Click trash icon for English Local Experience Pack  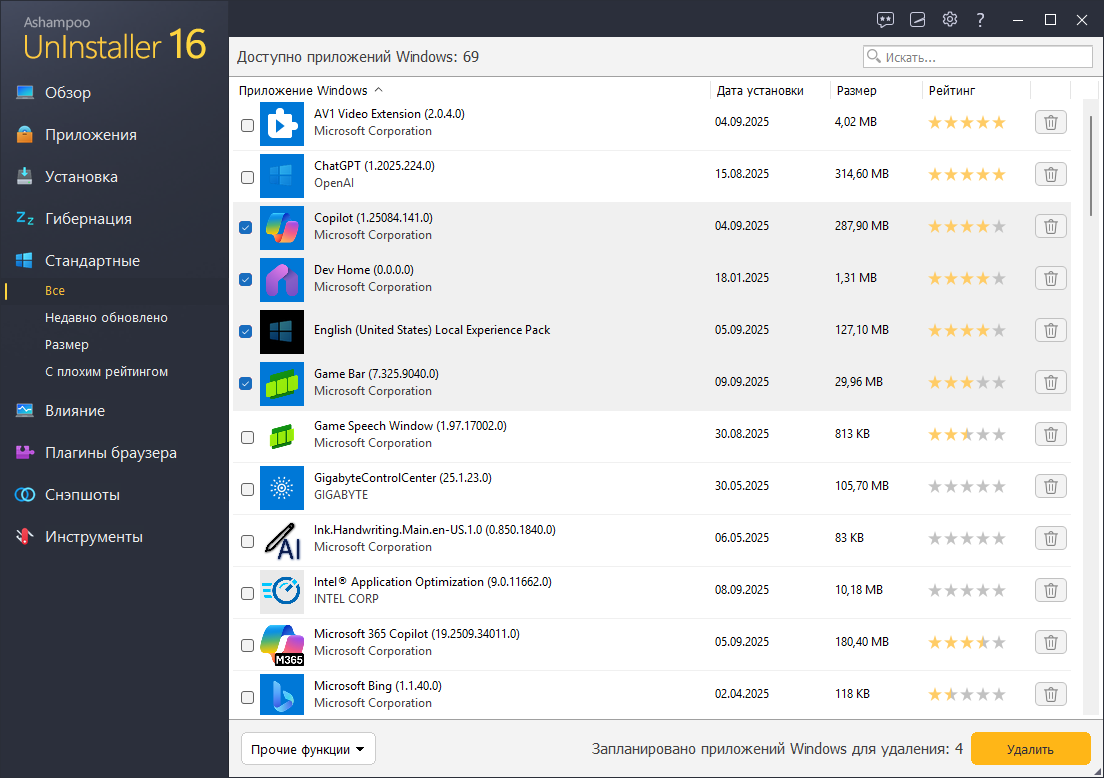click(x=1050, y=330)
